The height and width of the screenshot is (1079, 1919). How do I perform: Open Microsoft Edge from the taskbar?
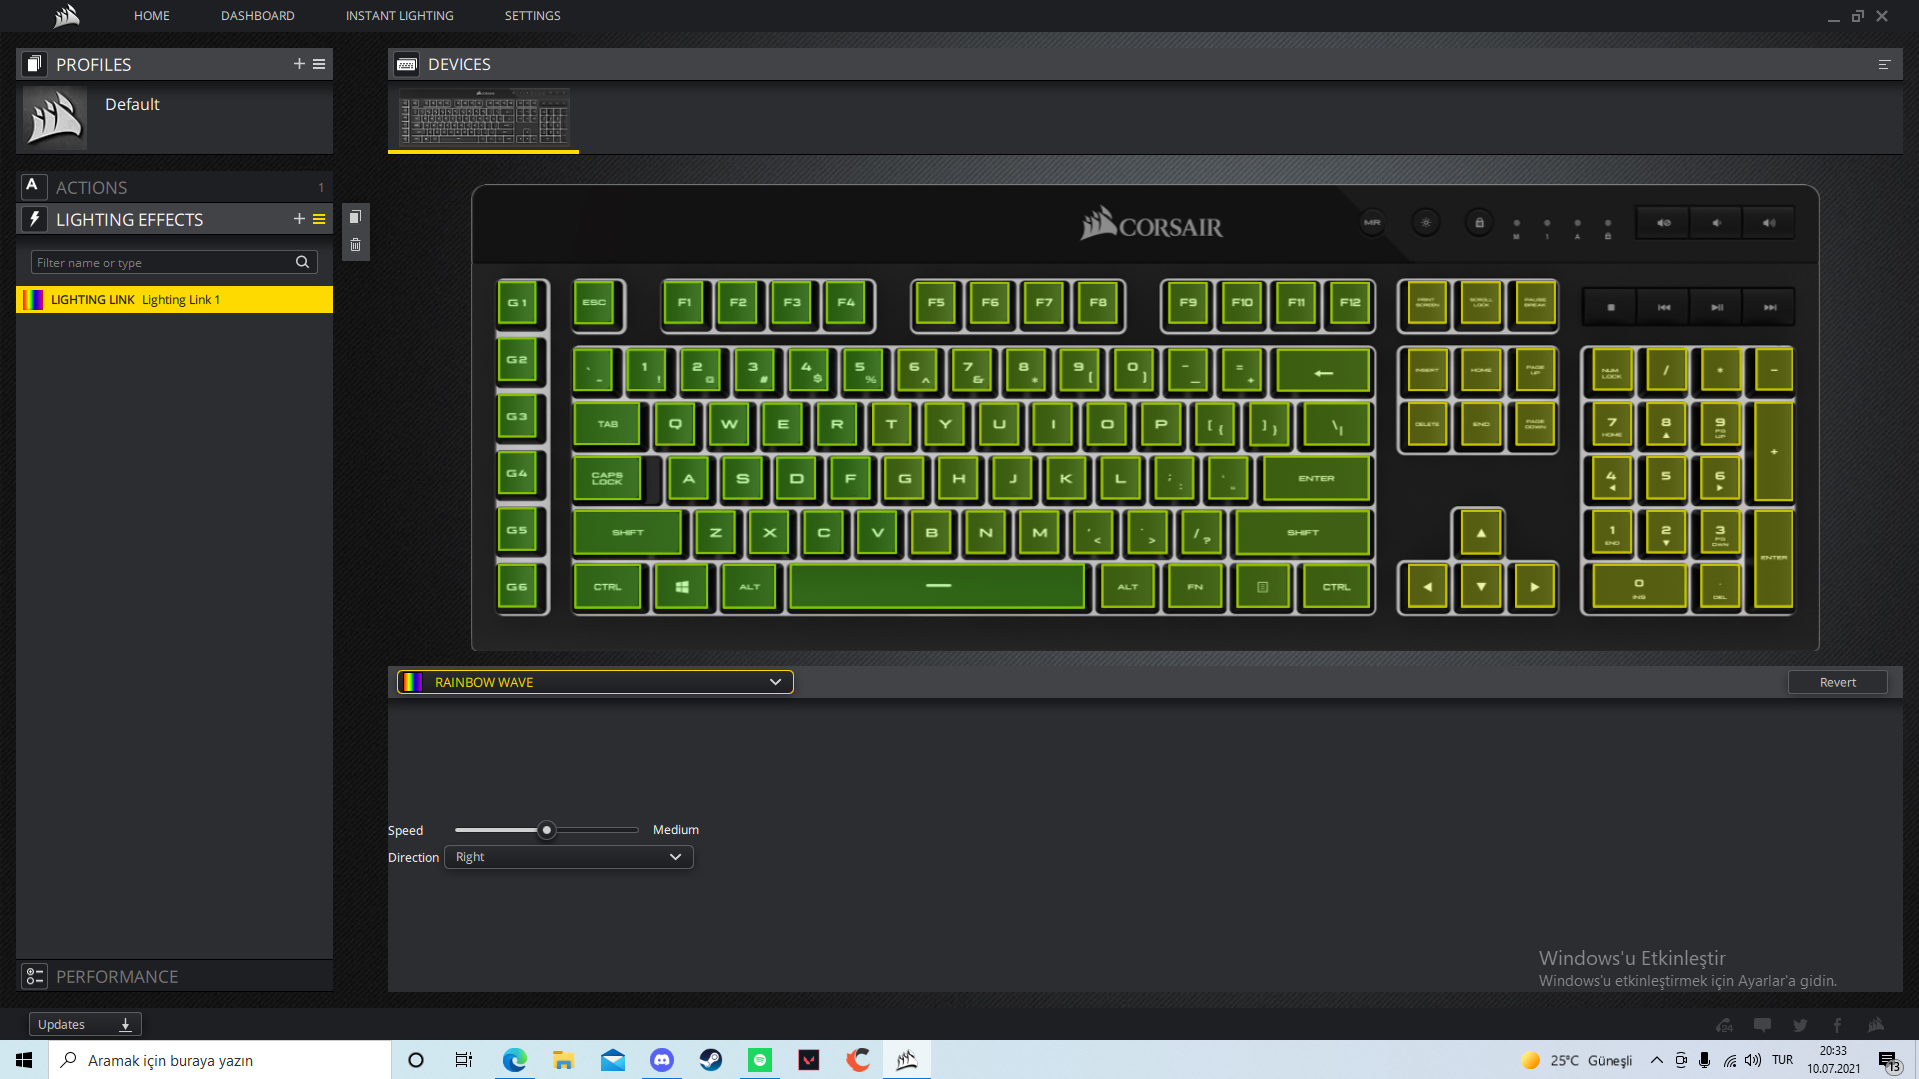pos(515,1060)
